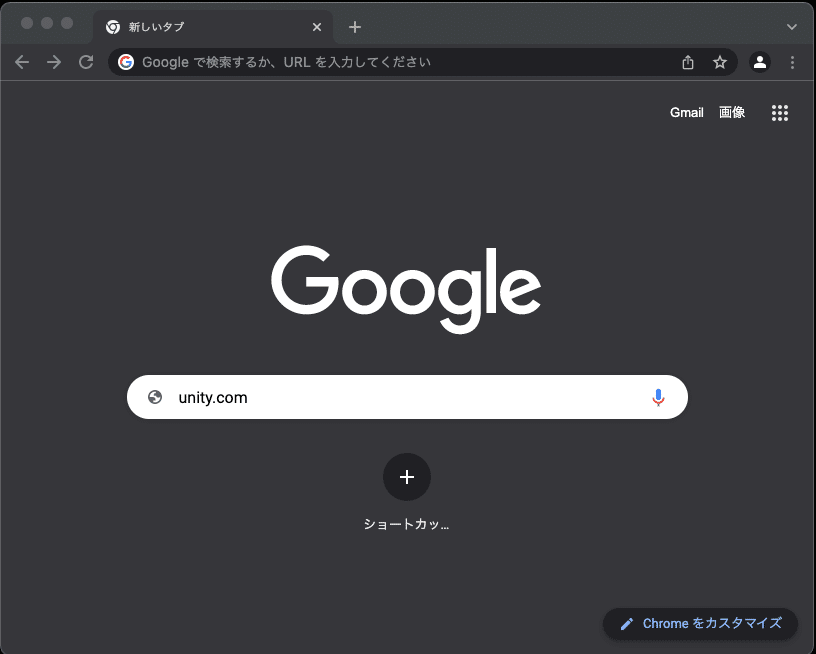This screenshot has height=654, width=816.
Task: Open the Gmail link
Action: [x=686, y=112]
